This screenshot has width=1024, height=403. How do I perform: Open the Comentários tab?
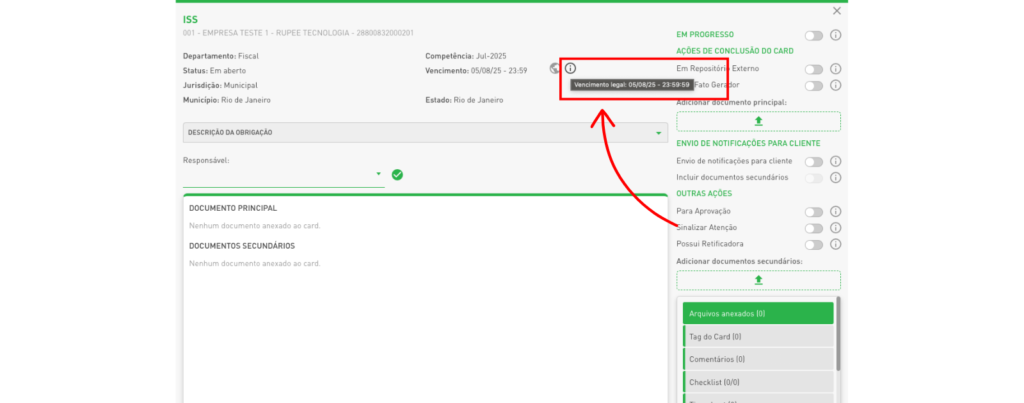pos(758,359)
